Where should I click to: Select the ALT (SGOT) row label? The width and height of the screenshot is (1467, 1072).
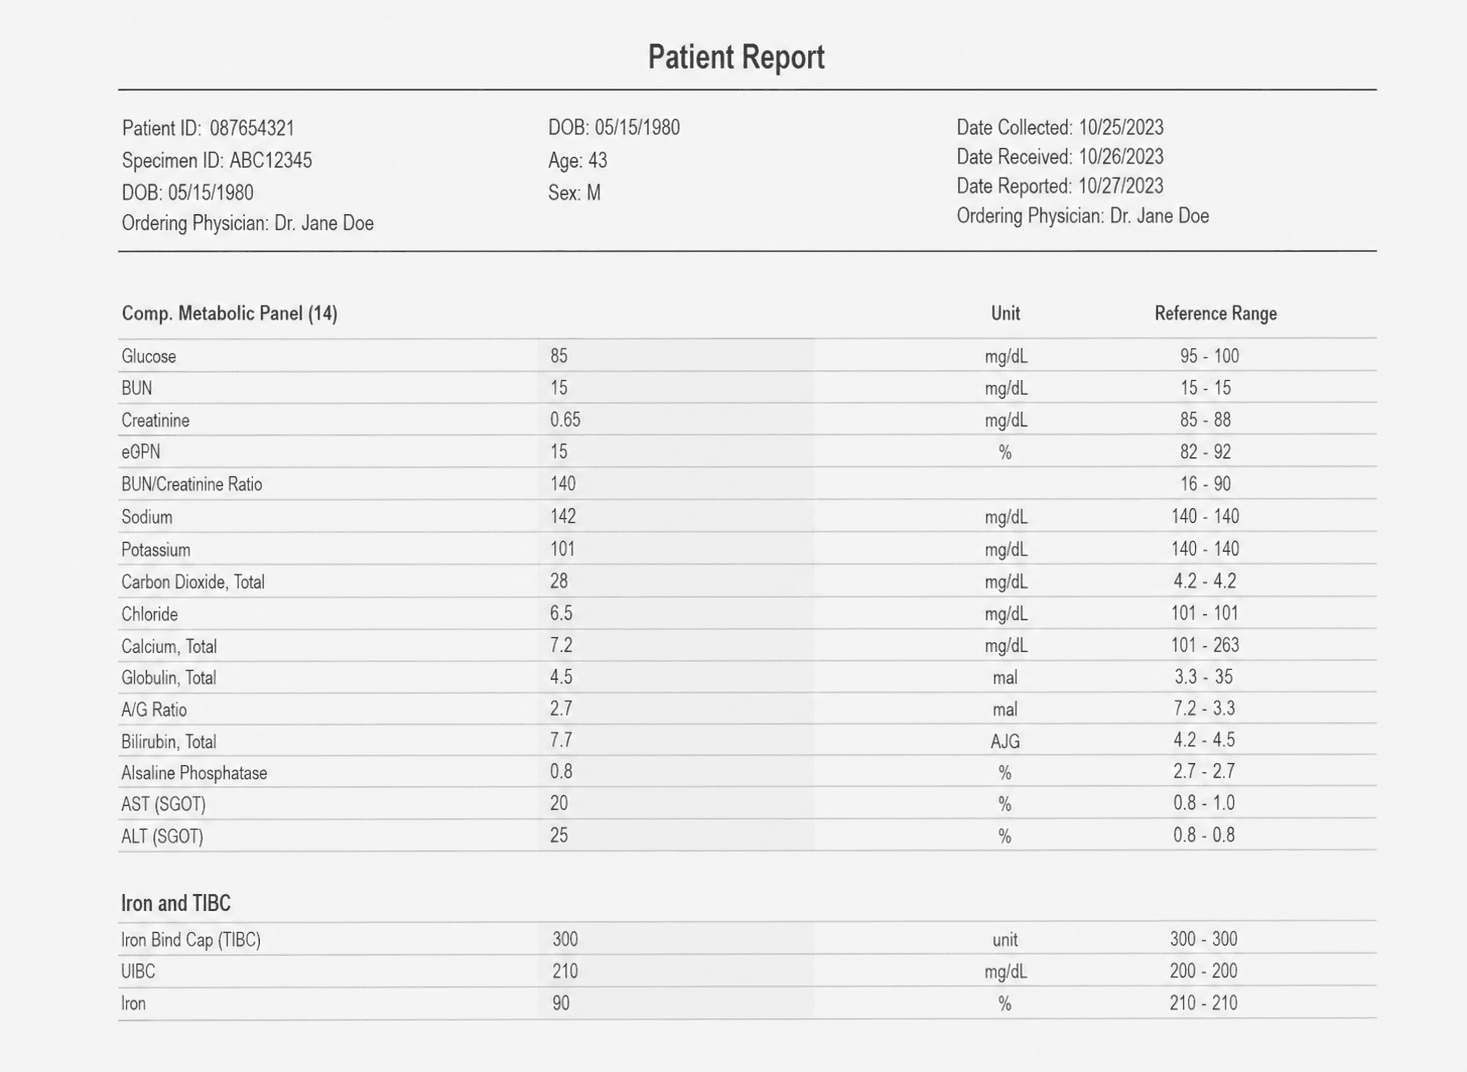(162, 836)
